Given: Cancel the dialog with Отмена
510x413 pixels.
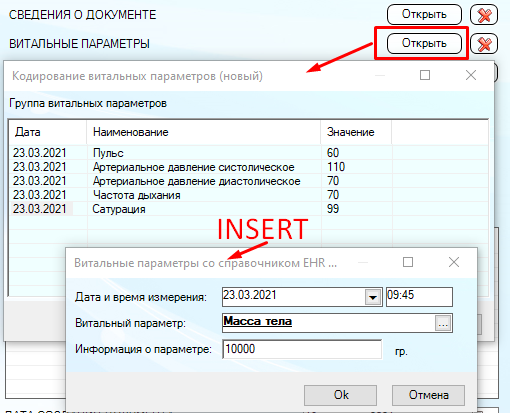Looking at the screenshot, I should (428, 395).
